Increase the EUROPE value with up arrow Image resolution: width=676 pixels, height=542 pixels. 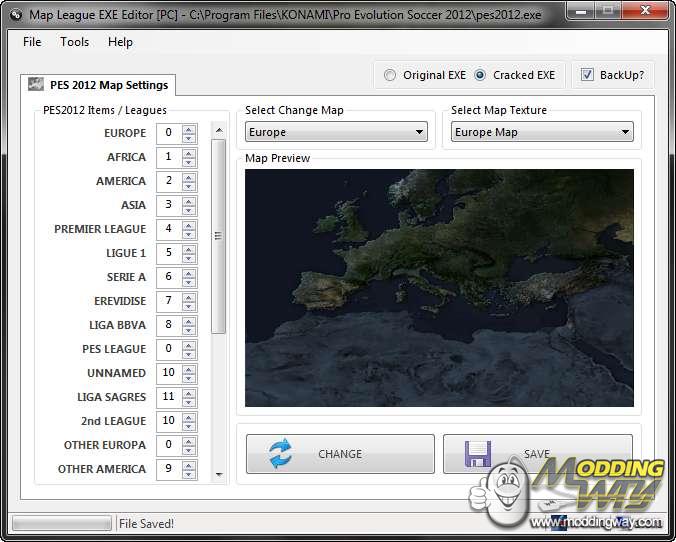point(189,129)
